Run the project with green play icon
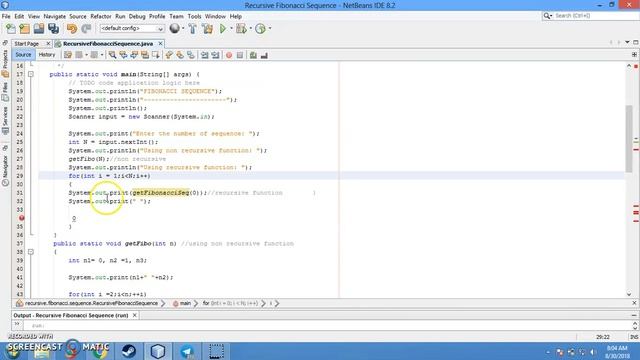This screenshot has height=360, width=640. point(223,29)
